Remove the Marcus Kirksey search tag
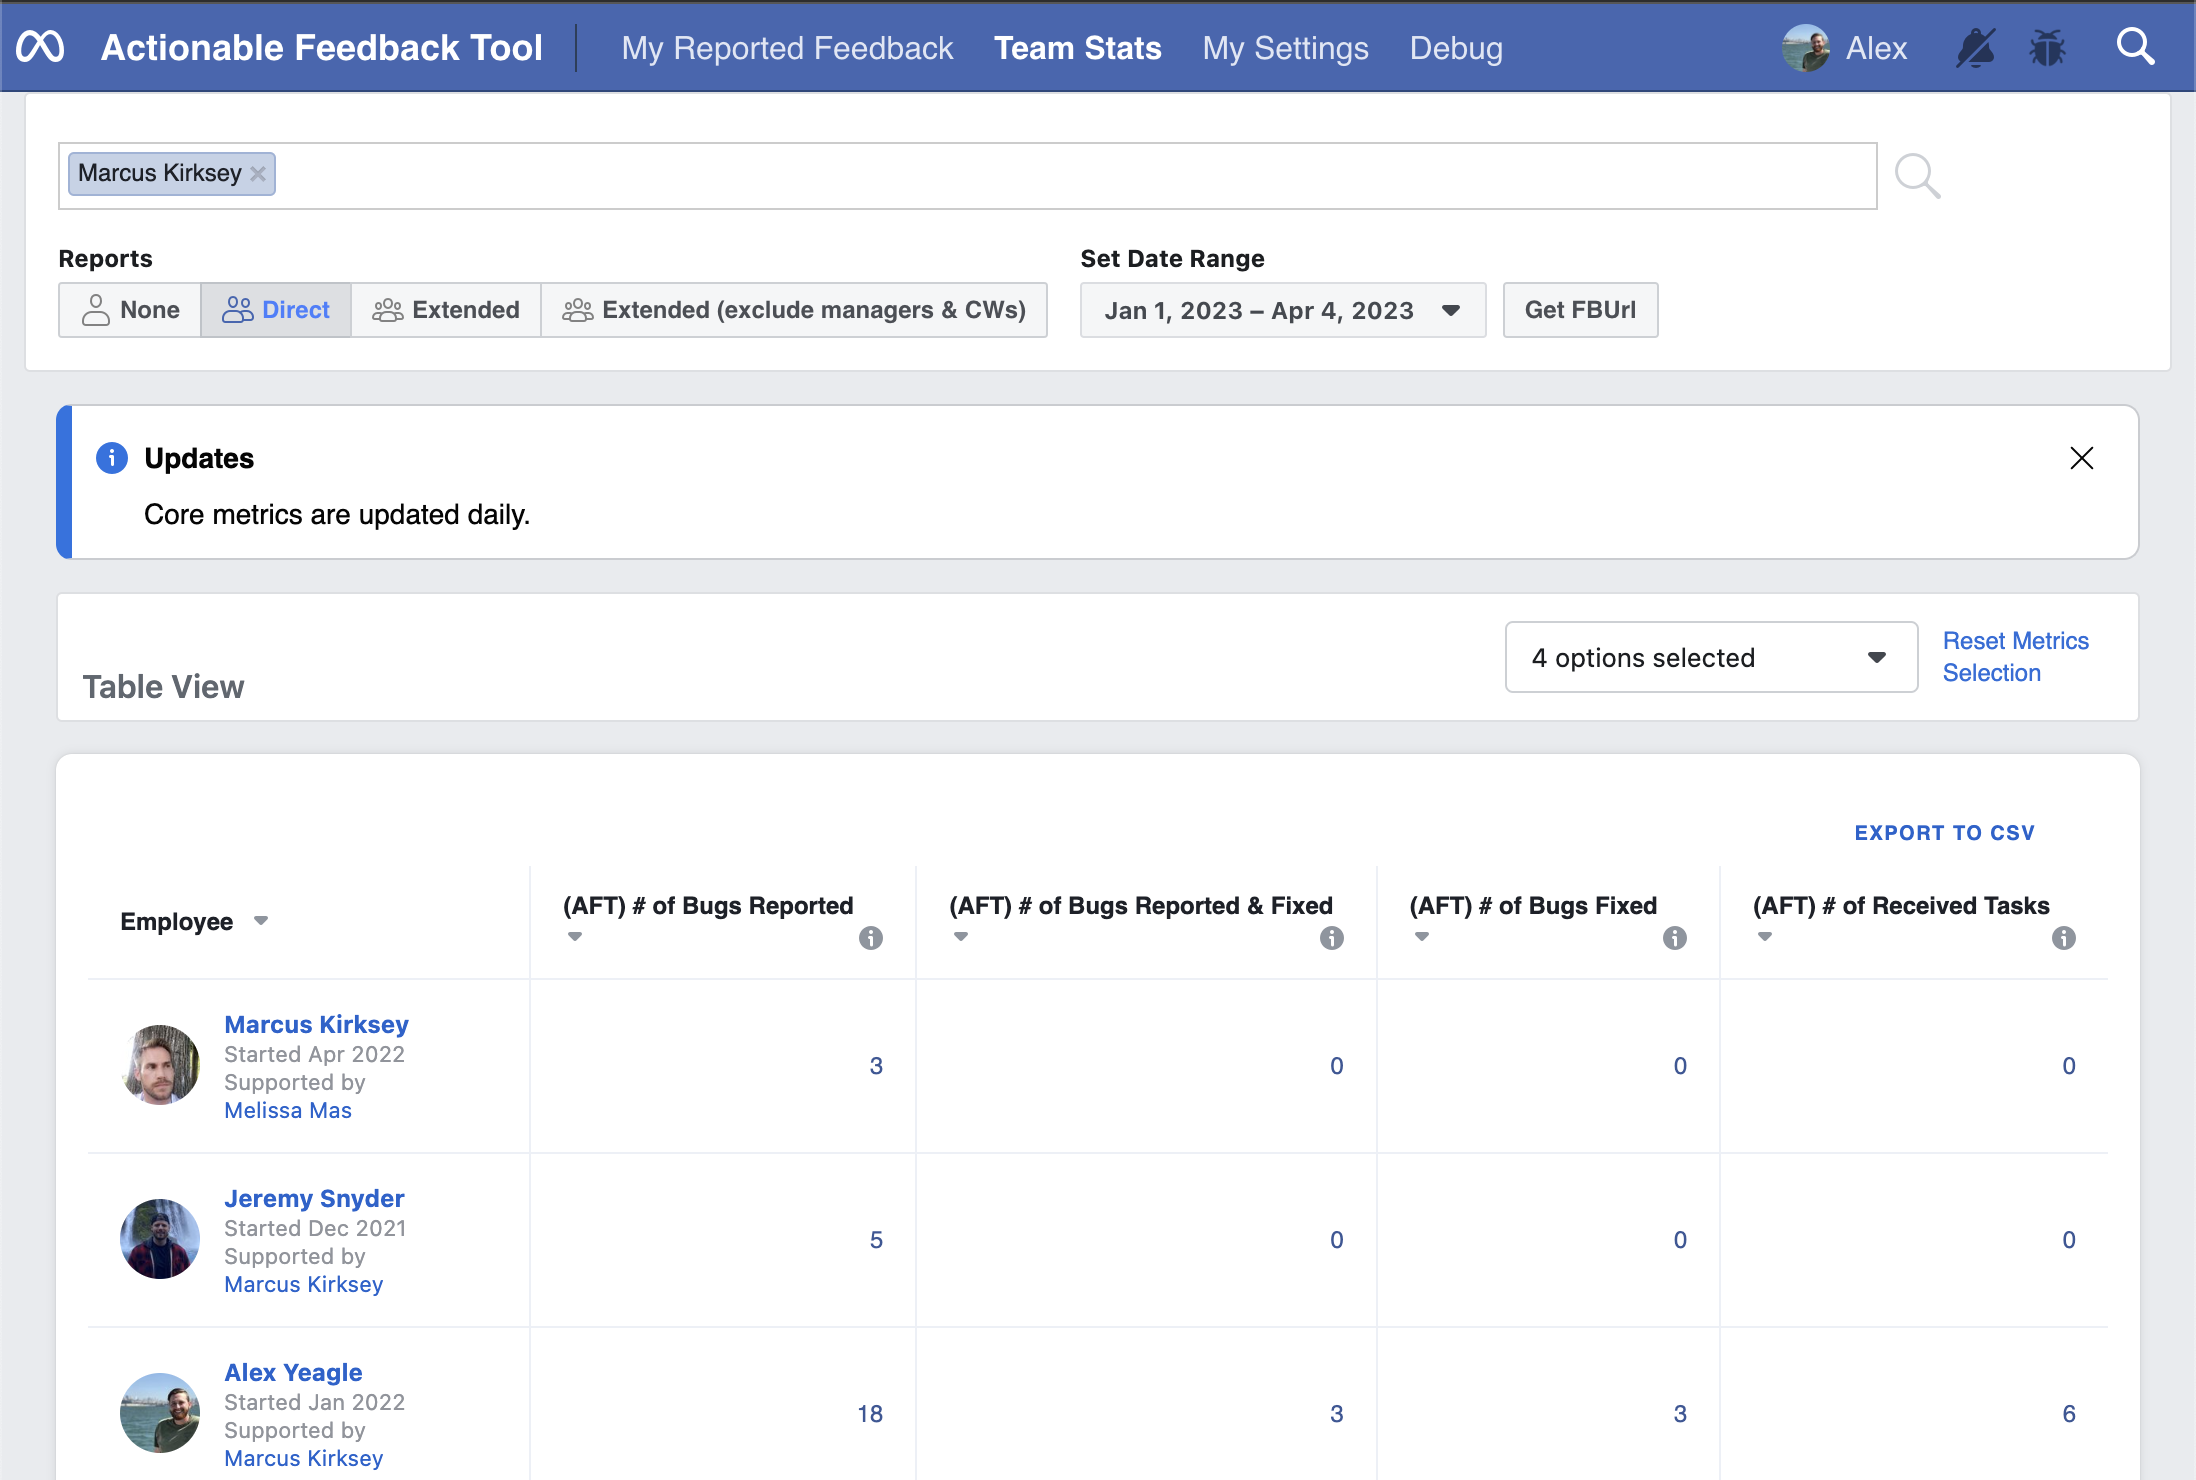This screenshot has height=1480, width=2196. click(258, 174)
